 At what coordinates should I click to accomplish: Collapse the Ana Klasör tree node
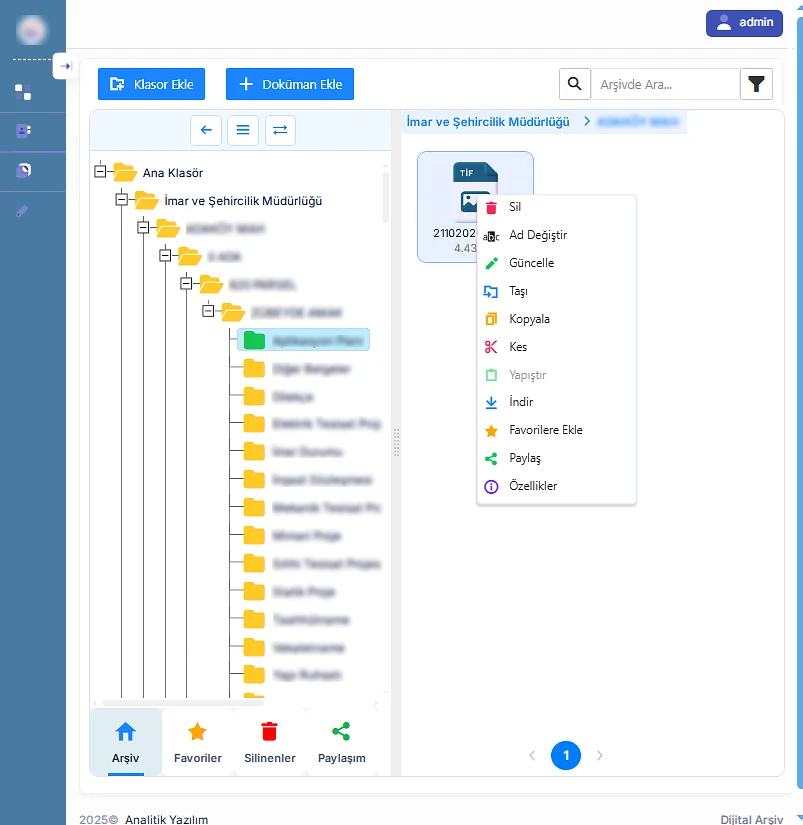coord(100,172)
